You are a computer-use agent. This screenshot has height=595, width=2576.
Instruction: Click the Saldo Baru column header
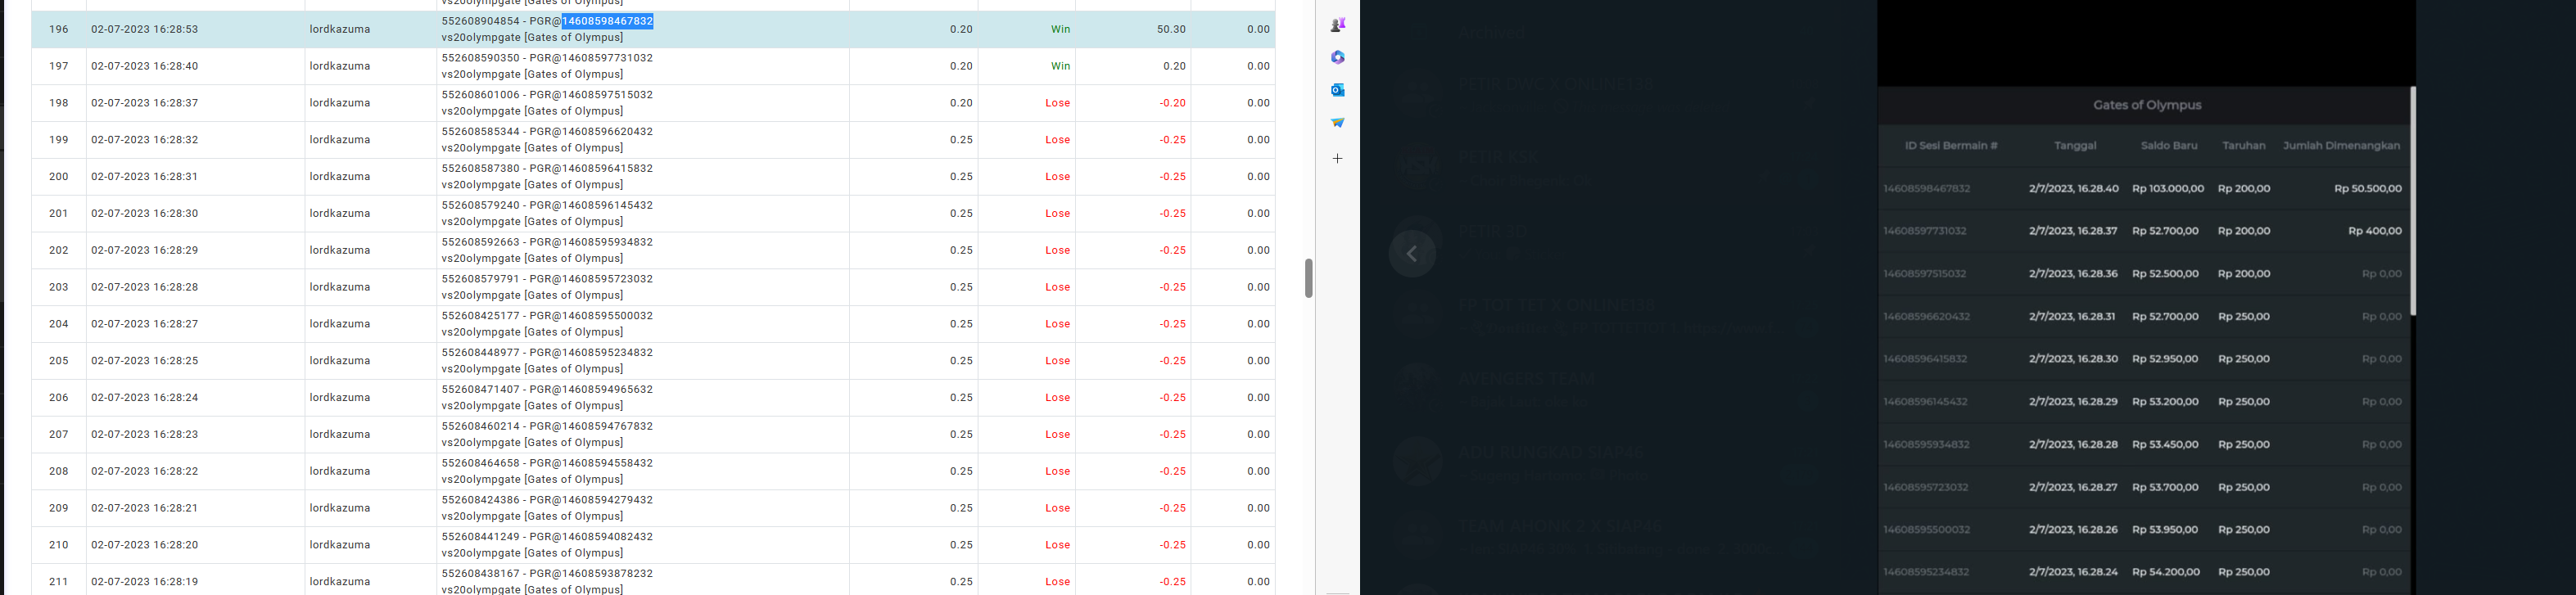coord(2169,146)
